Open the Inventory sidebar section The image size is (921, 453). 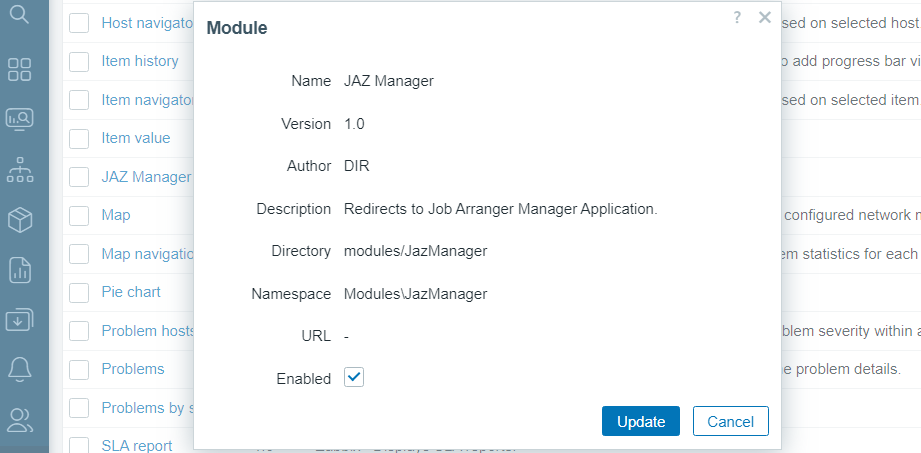[x=20, y=219]
